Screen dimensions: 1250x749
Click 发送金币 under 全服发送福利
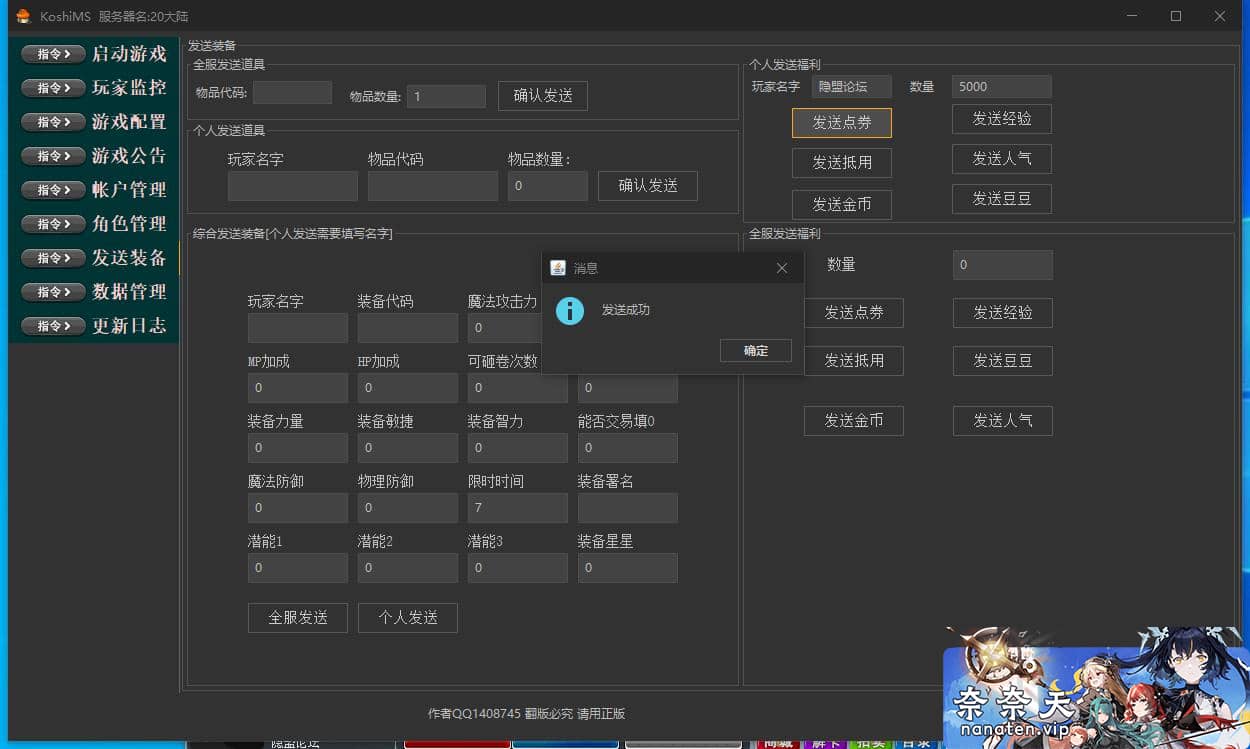854,421
